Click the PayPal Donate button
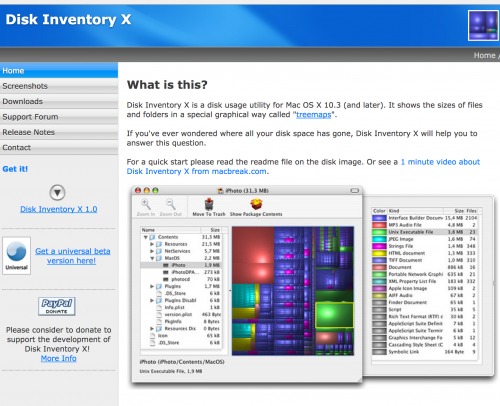This screenshot has width=500, height=406. [57, 306]
